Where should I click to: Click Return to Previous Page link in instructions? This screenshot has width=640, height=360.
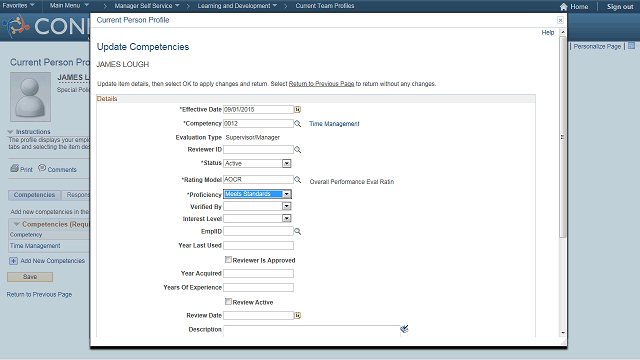[x=321, y=84]
